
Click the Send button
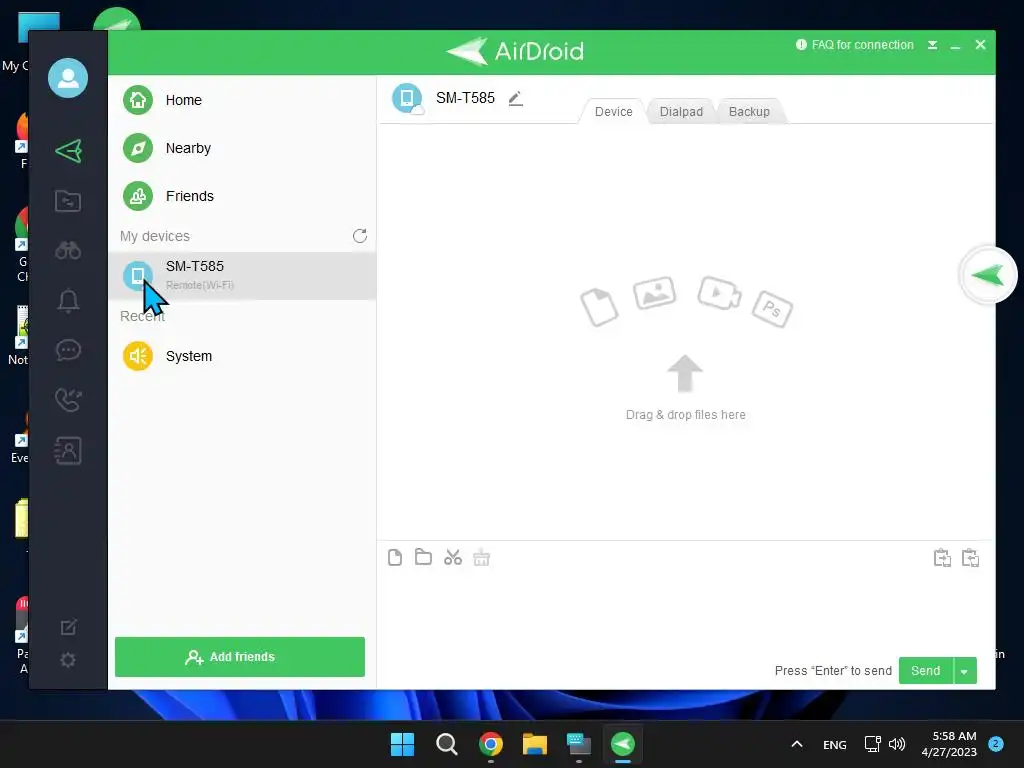925,671
